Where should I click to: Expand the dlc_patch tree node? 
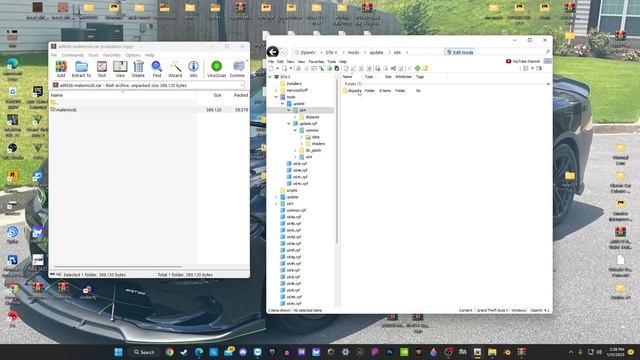point(296,151)
